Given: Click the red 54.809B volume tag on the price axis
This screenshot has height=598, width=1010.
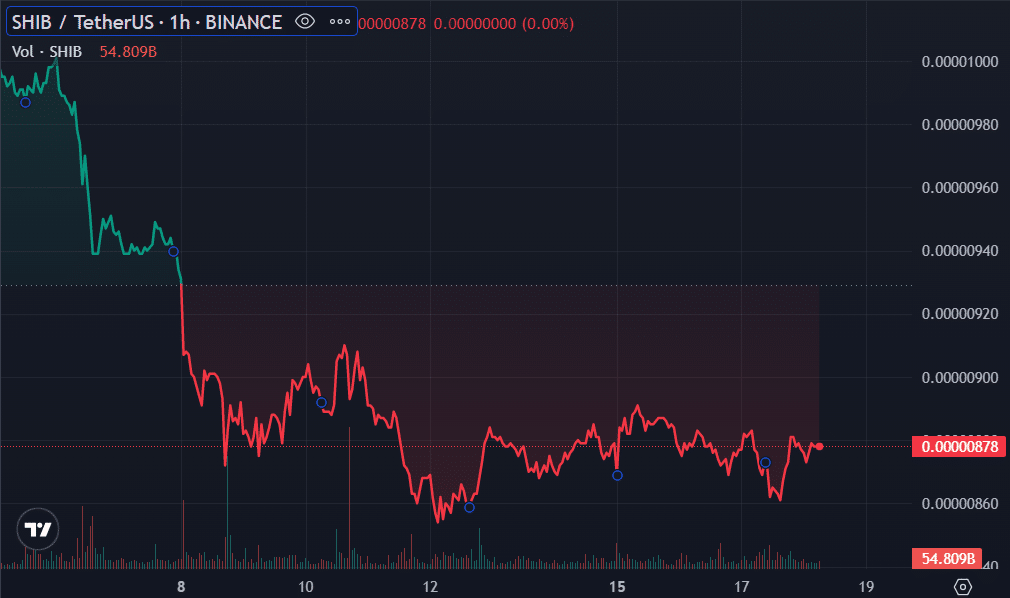Looking at the screenshot, I should pos(947,558).
